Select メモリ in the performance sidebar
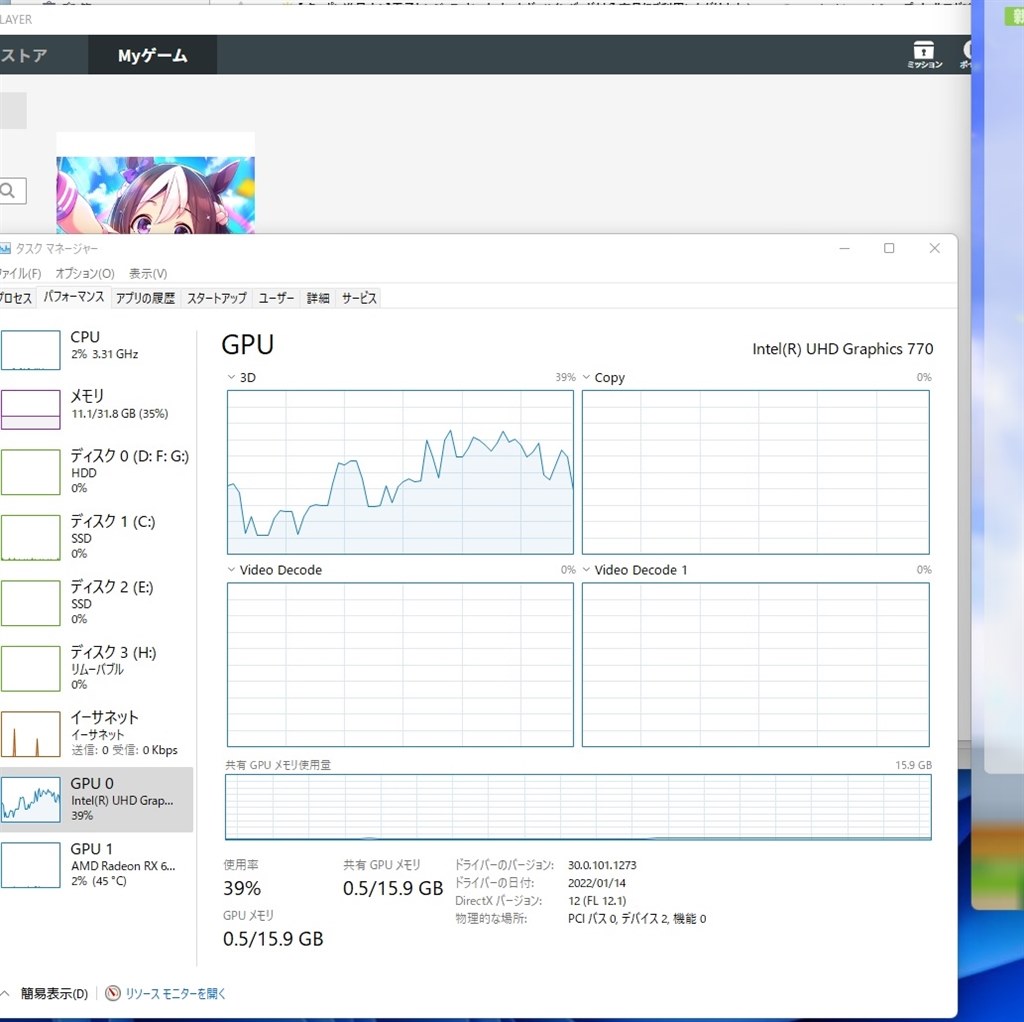Screen dimensions: 1024x1022 [x=97, y=409]
